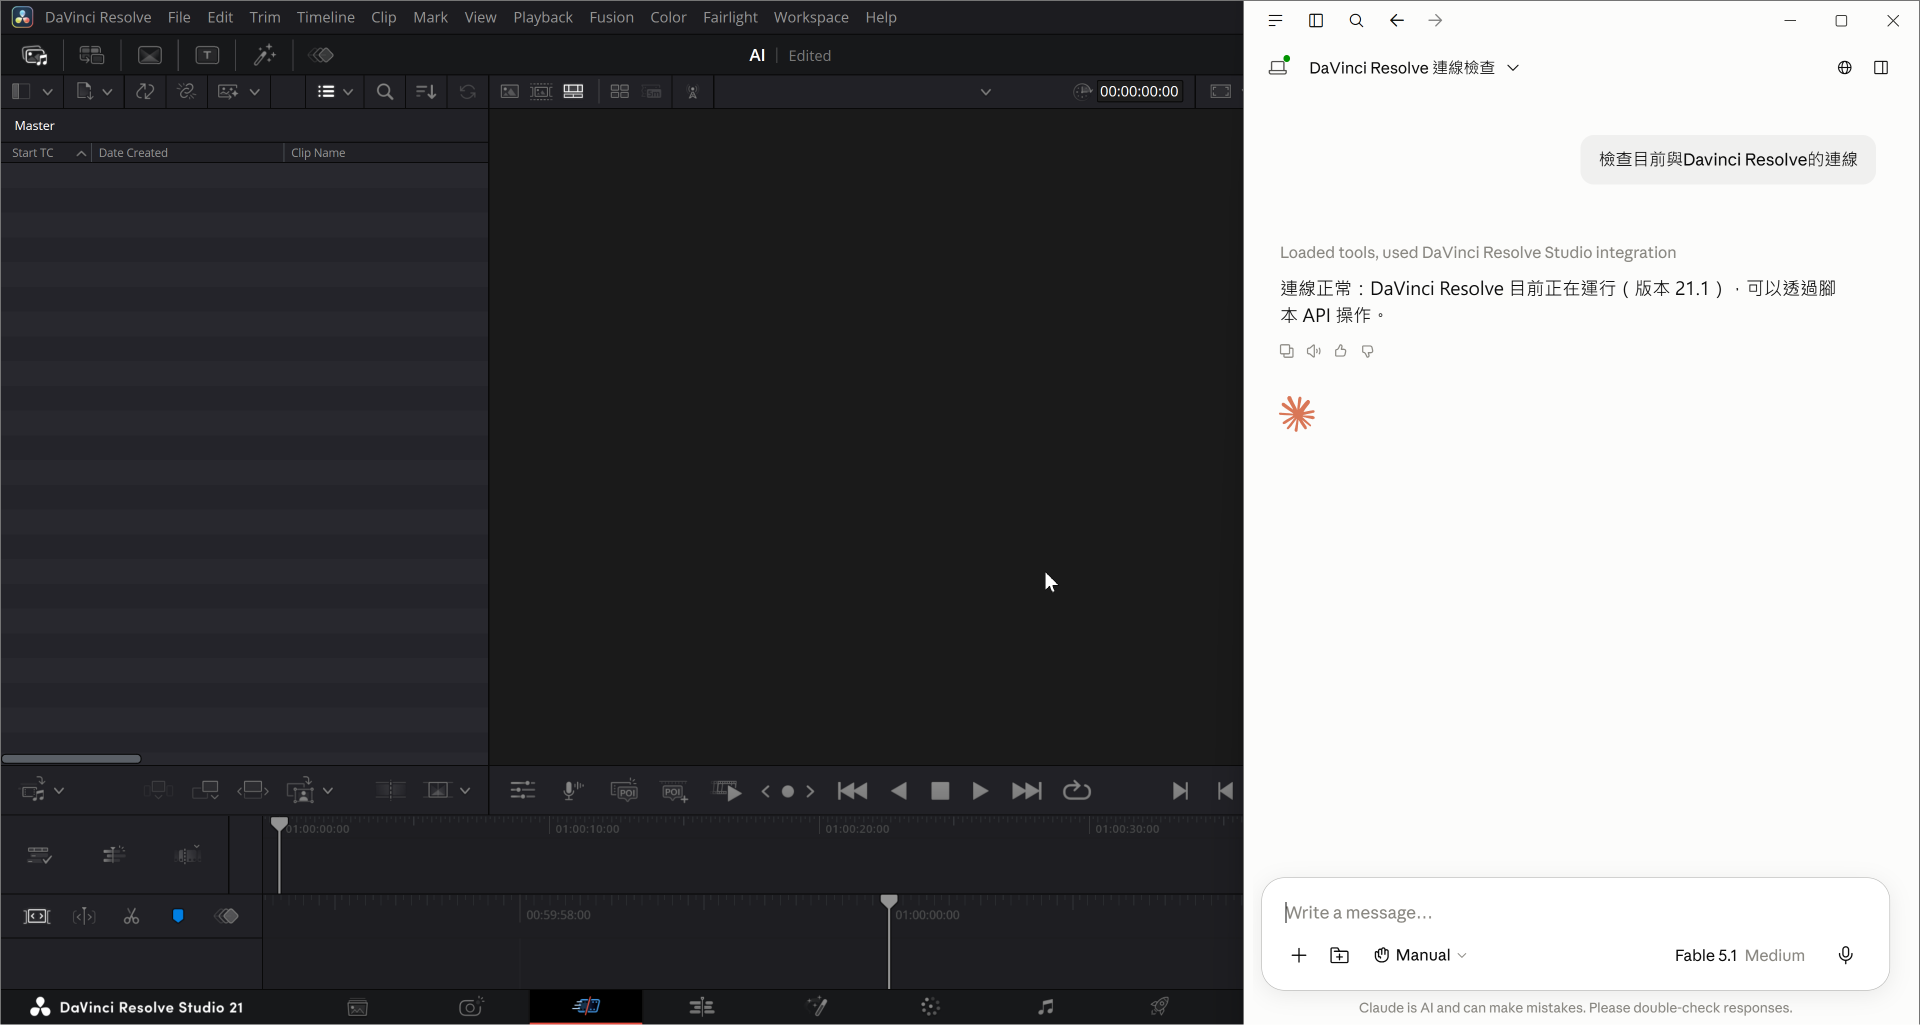Open the Titles panel icon
Viewport: 1920px width, 1025px height.
[207, 55]
